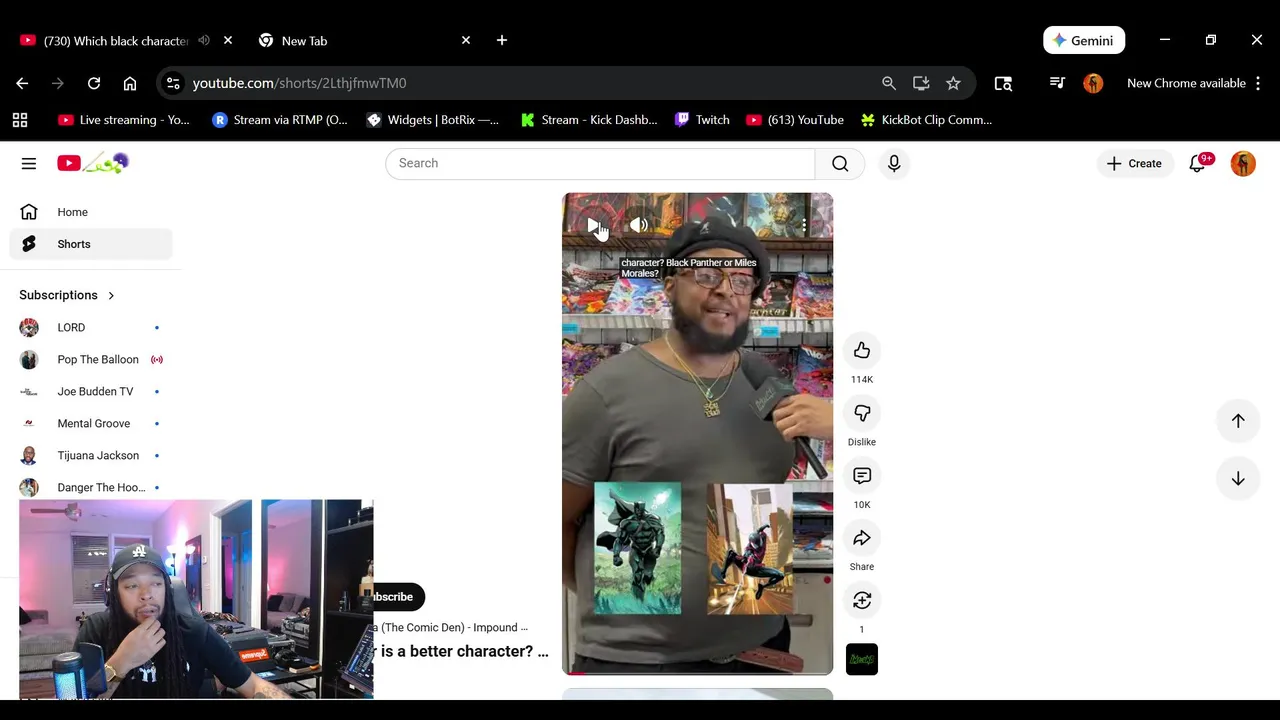Expand the Subscriptions section
Viewport: 1280px width, 720px height.
click(x=67, y=295)
